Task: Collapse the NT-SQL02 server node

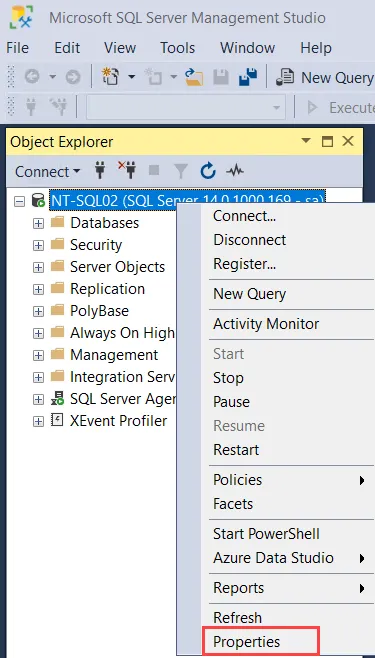Action: [x=19, y=201]
